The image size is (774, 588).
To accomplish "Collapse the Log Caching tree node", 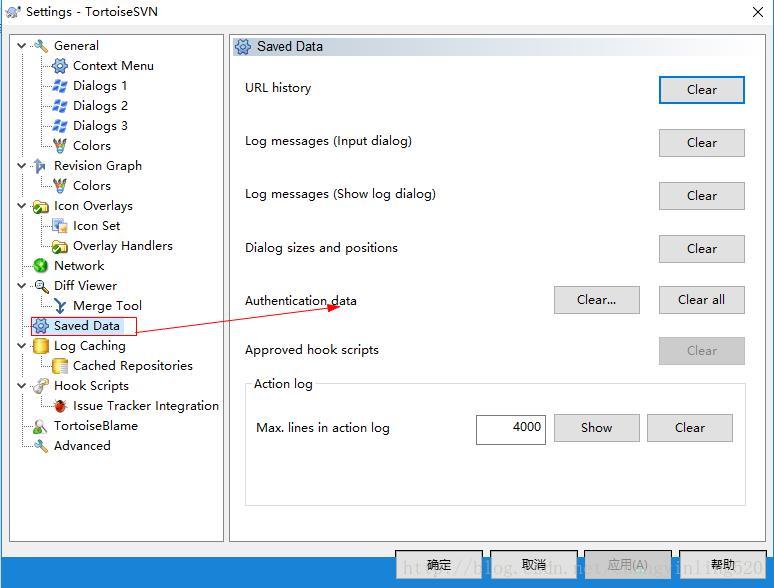I will [x=21, y=346].
